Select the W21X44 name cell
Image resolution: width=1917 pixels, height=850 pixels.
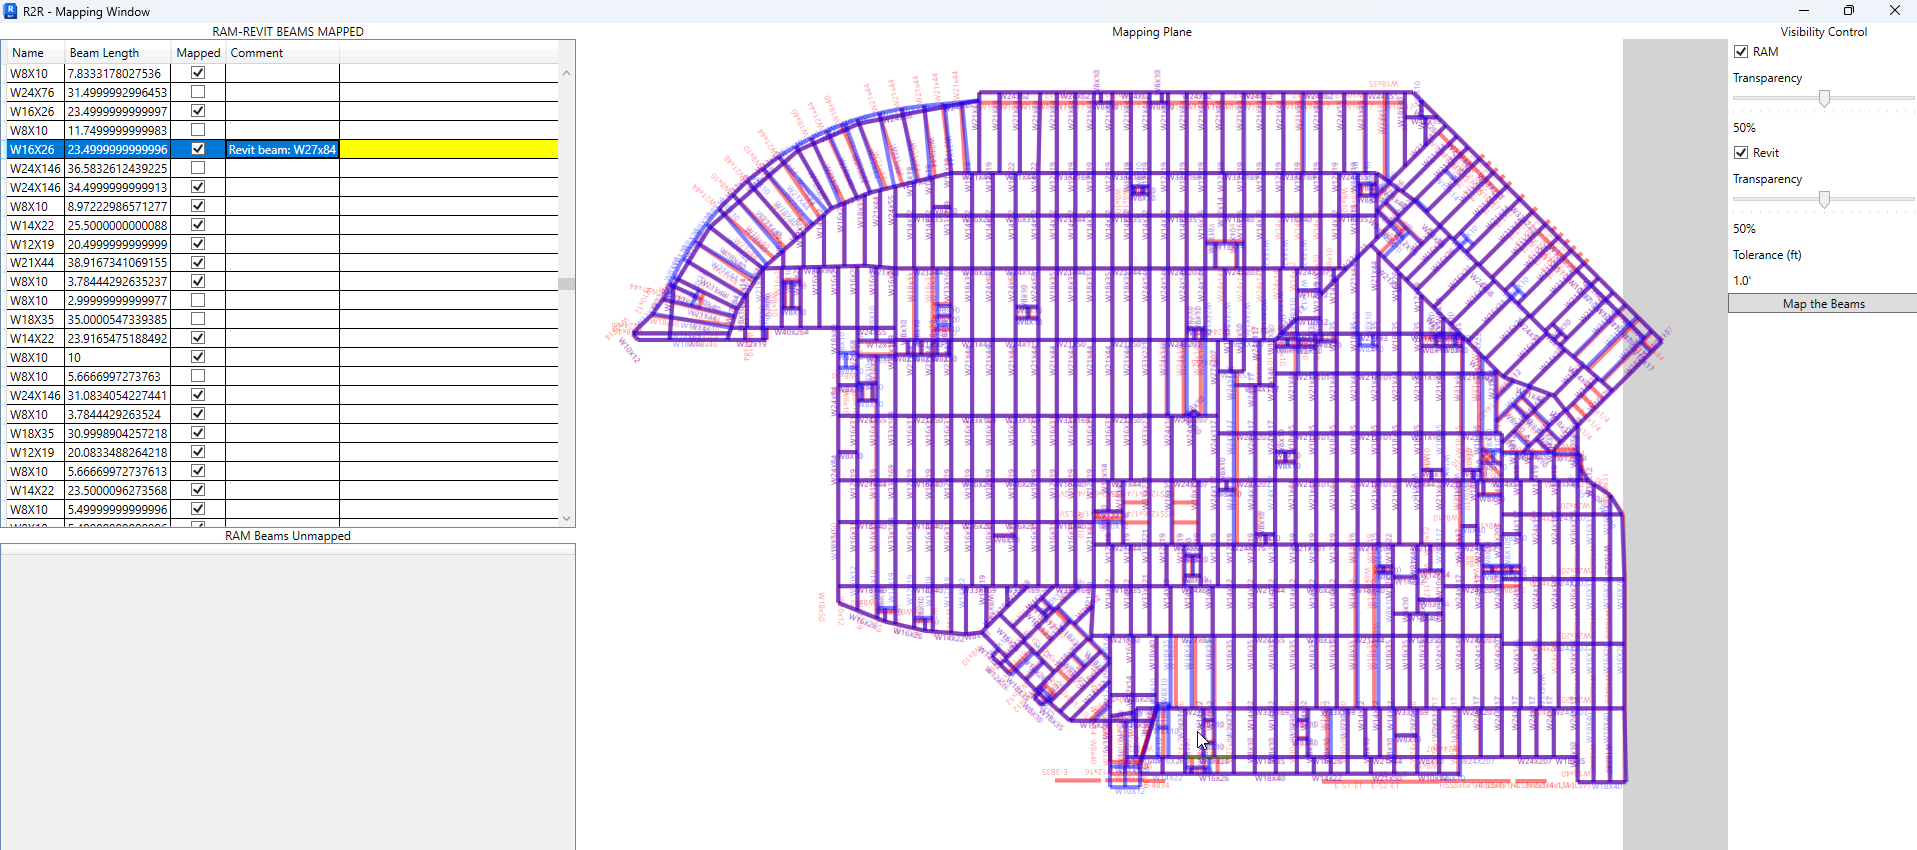(35, 262)
